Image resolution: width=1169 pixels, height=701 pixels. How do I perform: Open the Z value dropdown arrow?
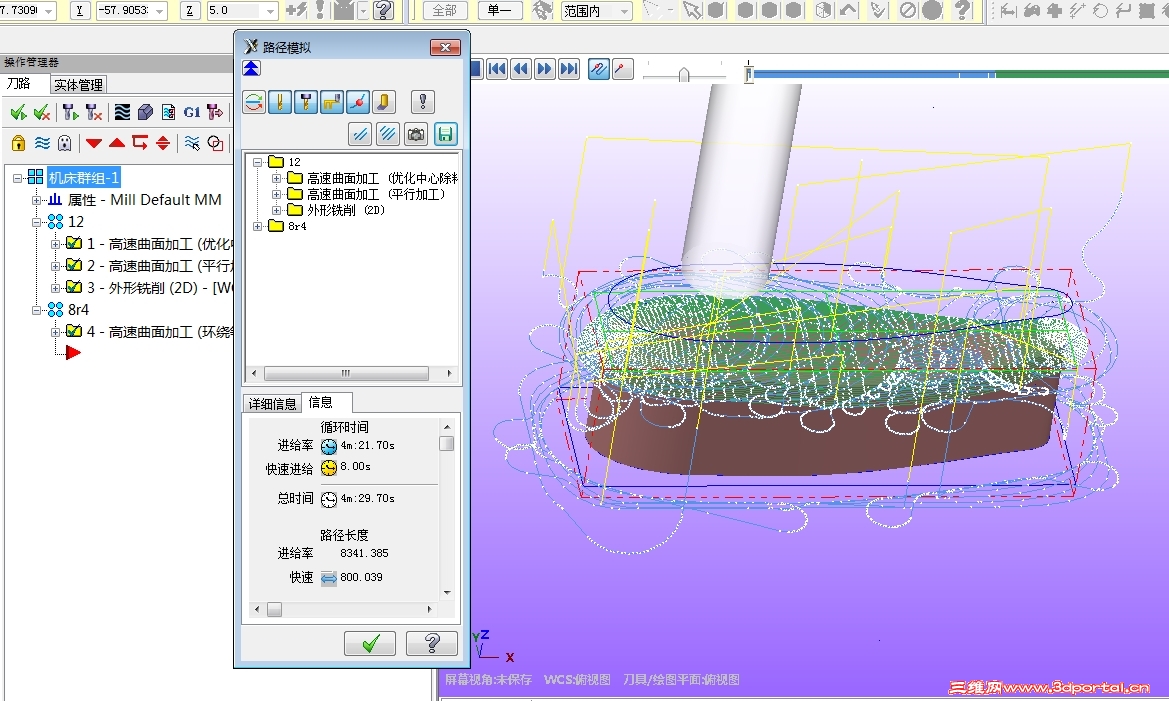point(271,11)
